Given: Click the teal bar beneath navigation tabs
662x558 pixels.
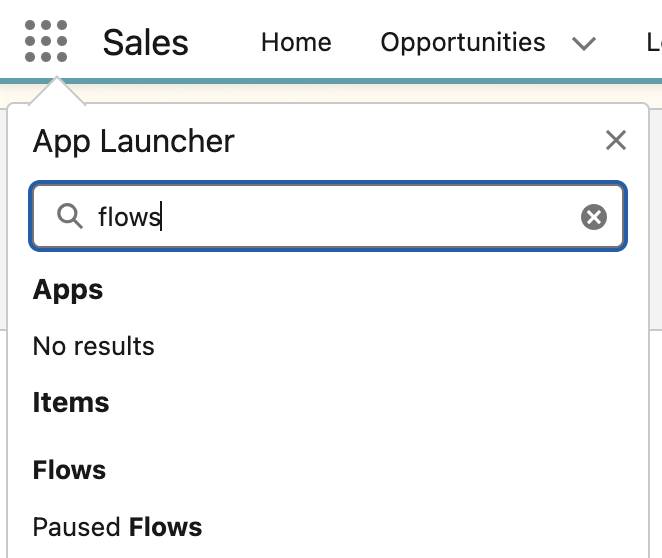Looking at the screenshot, I should 331,81.
